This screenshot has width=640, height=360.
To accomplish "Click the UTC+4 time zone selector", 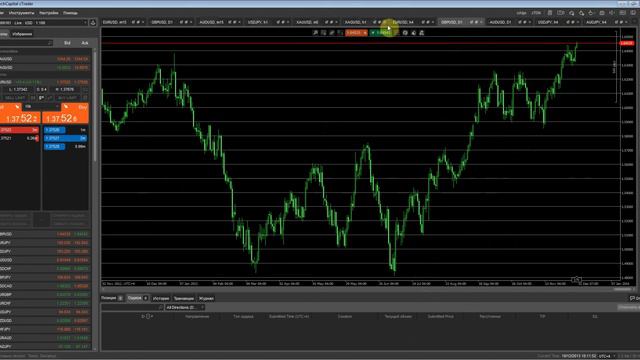I will tap(606, 356).
